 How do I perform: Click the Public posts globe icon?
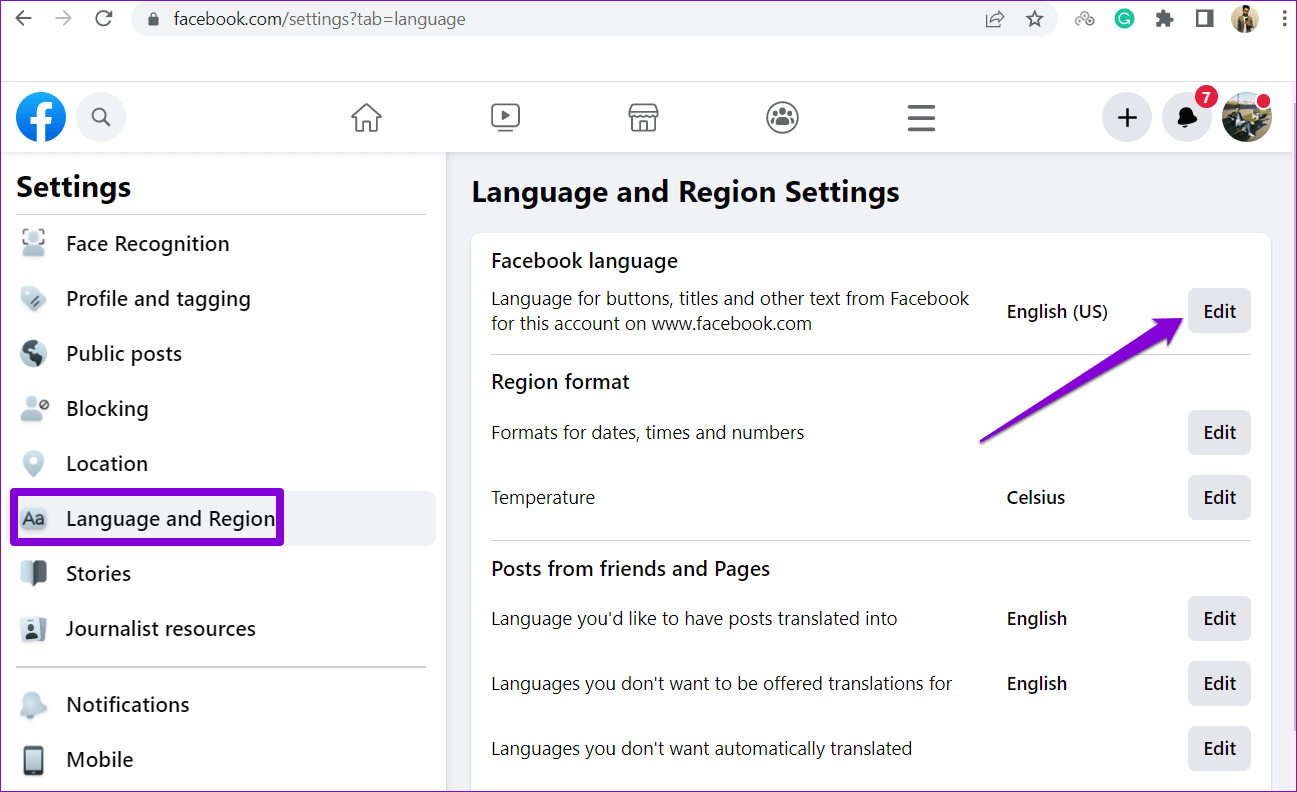coord(34,354)
